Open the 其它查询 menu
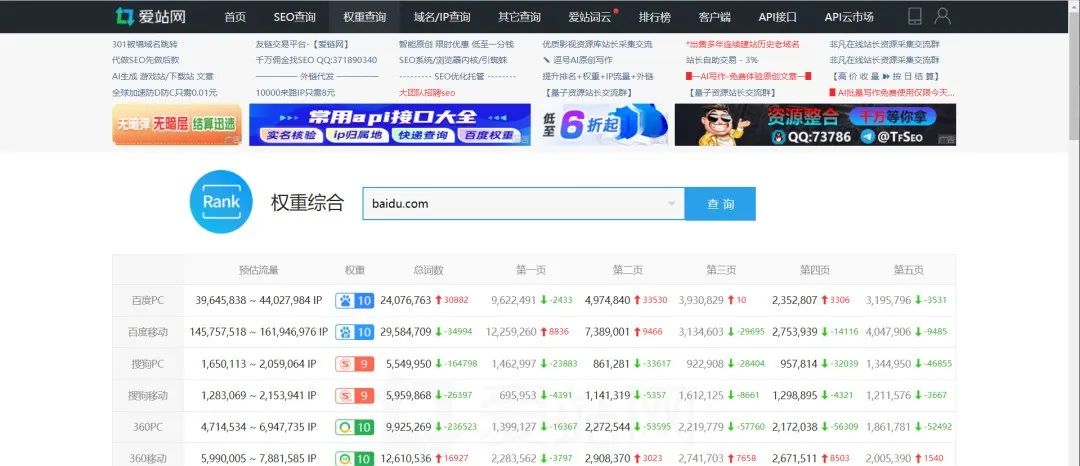The image size is (1080, 466). pos(519,17)
